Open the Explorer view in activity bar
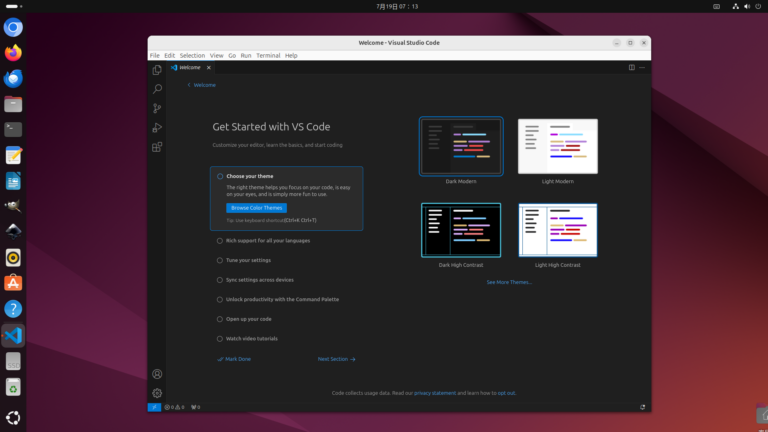Viewport: 768px width, 432px height. point(157,70)
